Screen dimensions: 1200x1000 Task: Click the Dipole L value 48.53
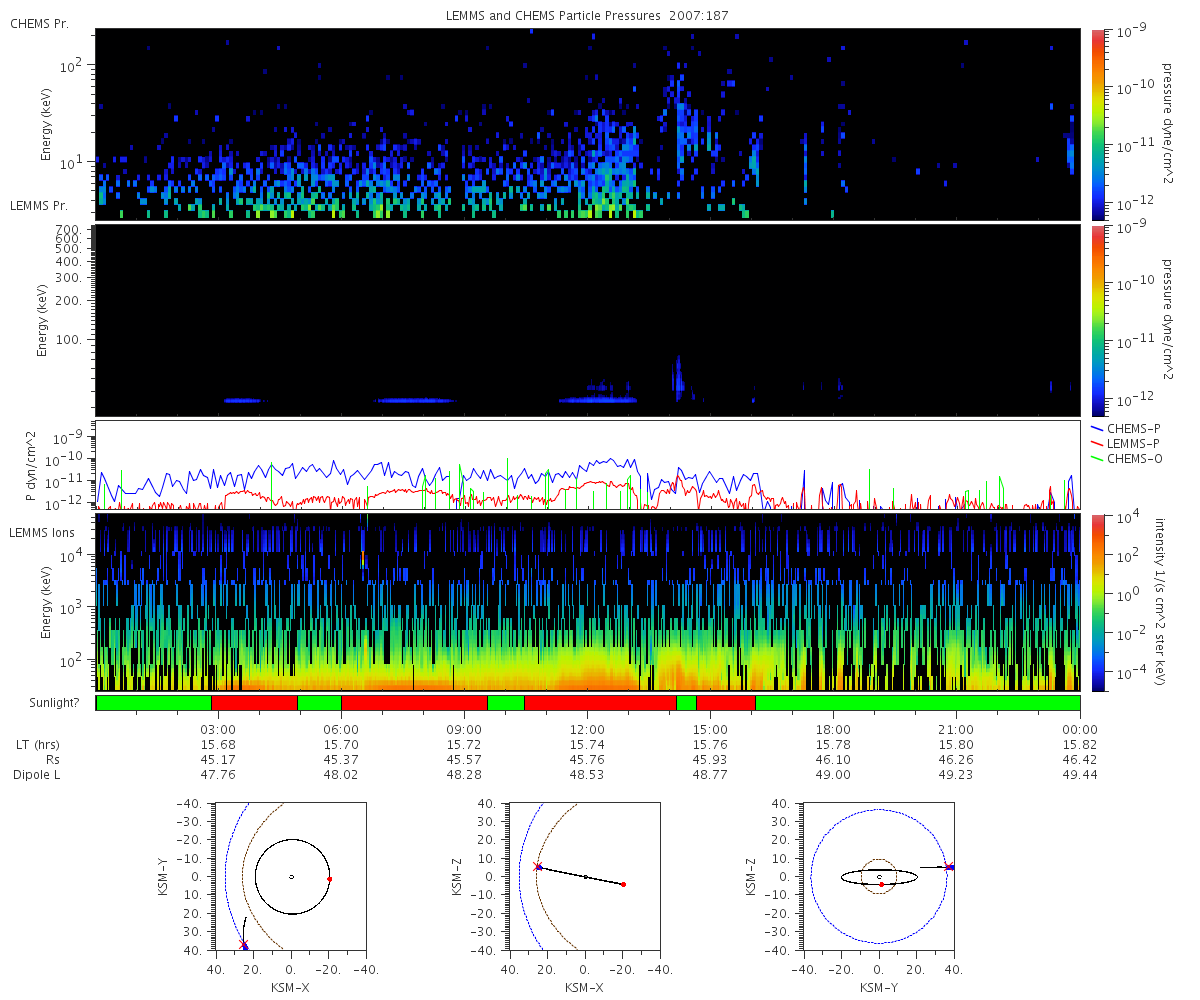point(587,775)
